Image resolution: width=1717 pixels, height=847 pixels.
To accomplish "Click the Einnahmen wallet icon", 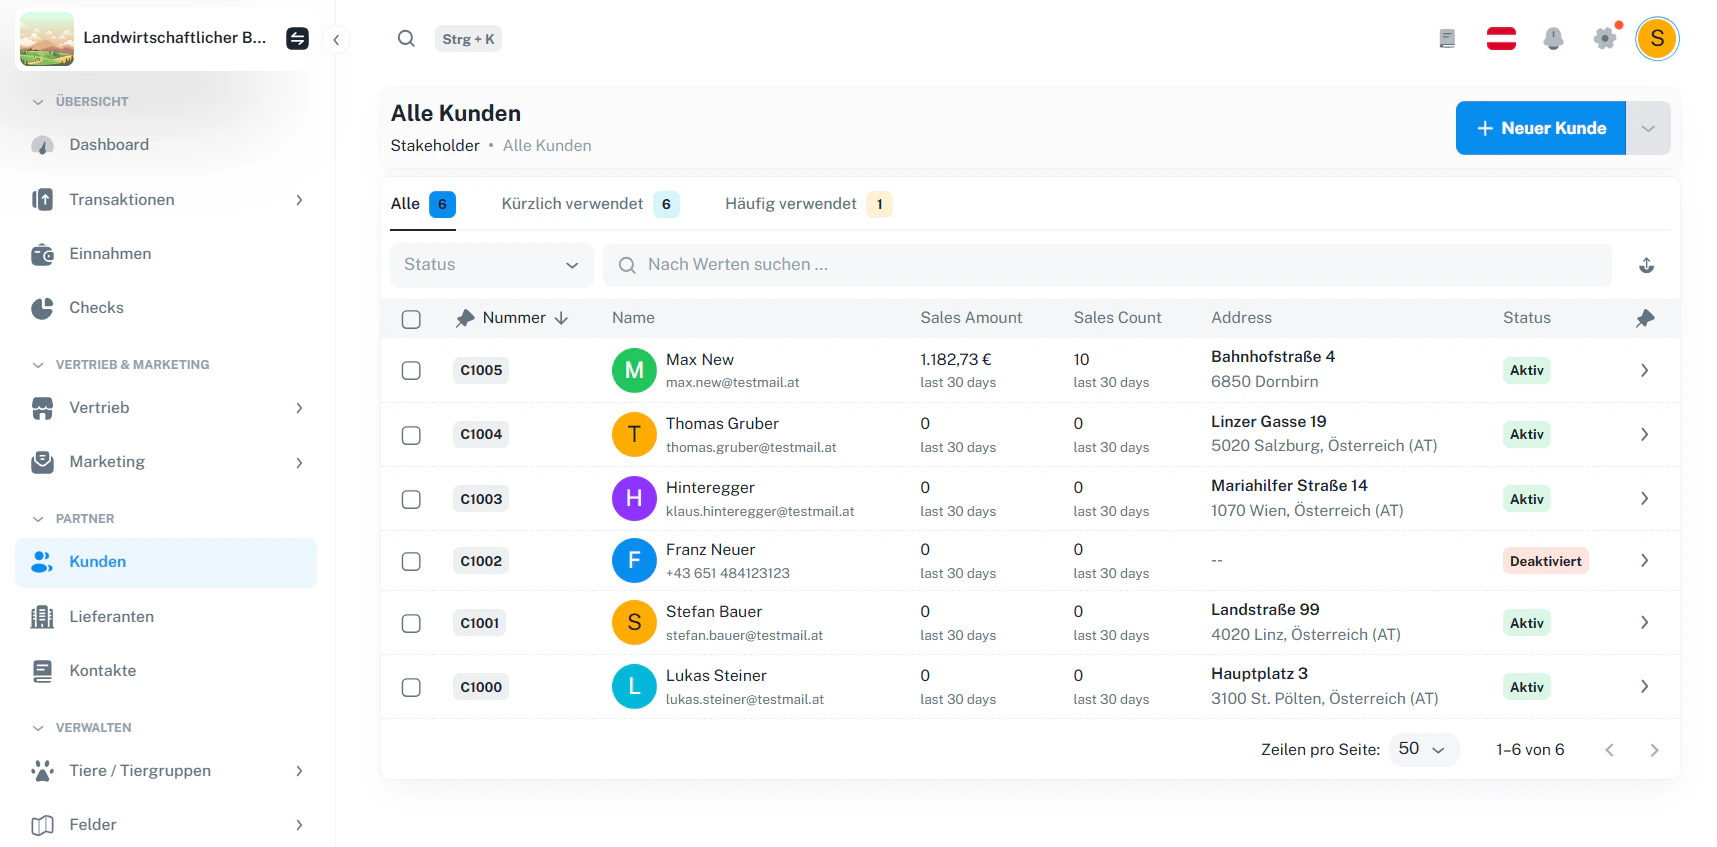I will click(x=42, y=254).
